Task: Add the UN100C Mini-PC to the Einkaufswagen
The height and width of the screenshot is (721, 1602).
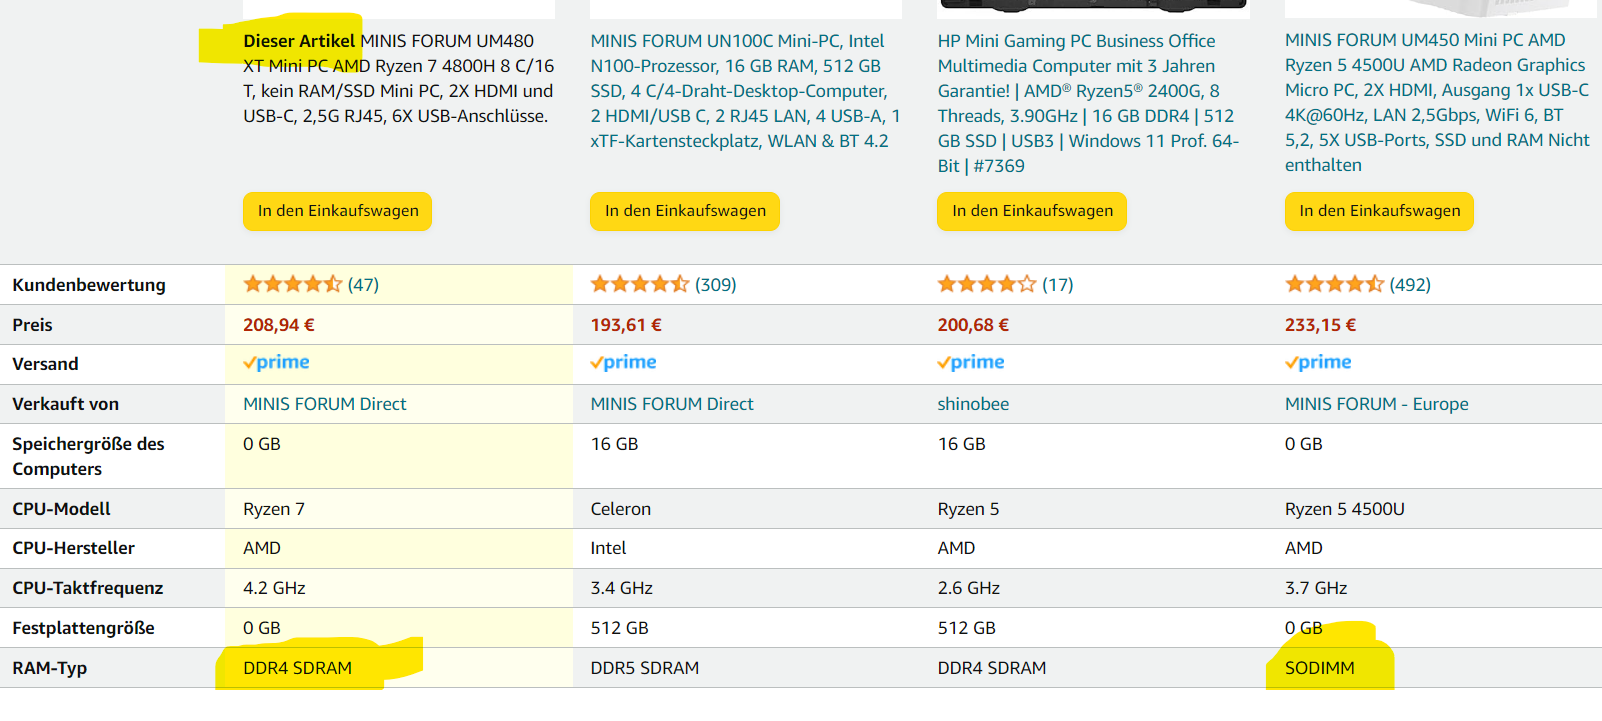Action: (x=685, y=211)
